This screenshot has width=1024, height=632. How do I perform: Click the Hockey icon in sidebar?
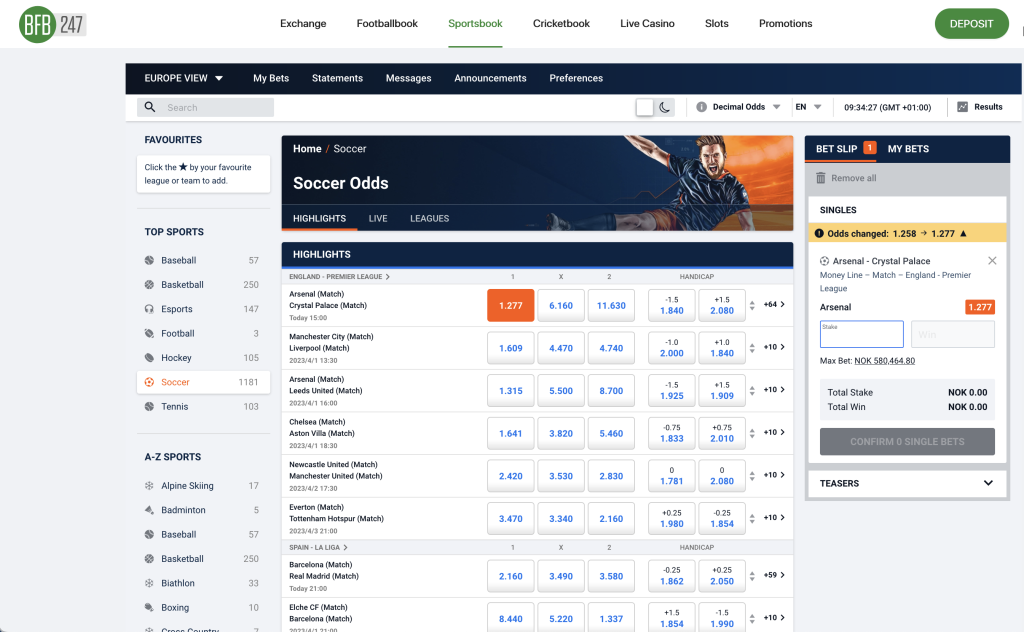tap(149, 358)
